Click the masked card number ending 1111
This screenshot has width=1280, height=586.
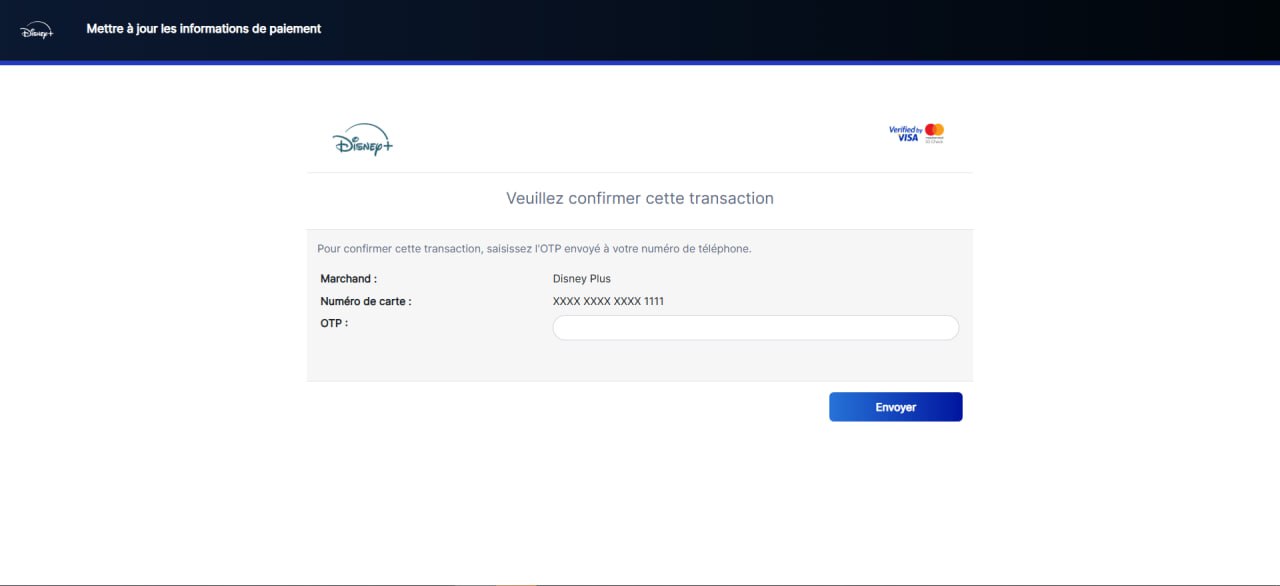coord(608,301)
